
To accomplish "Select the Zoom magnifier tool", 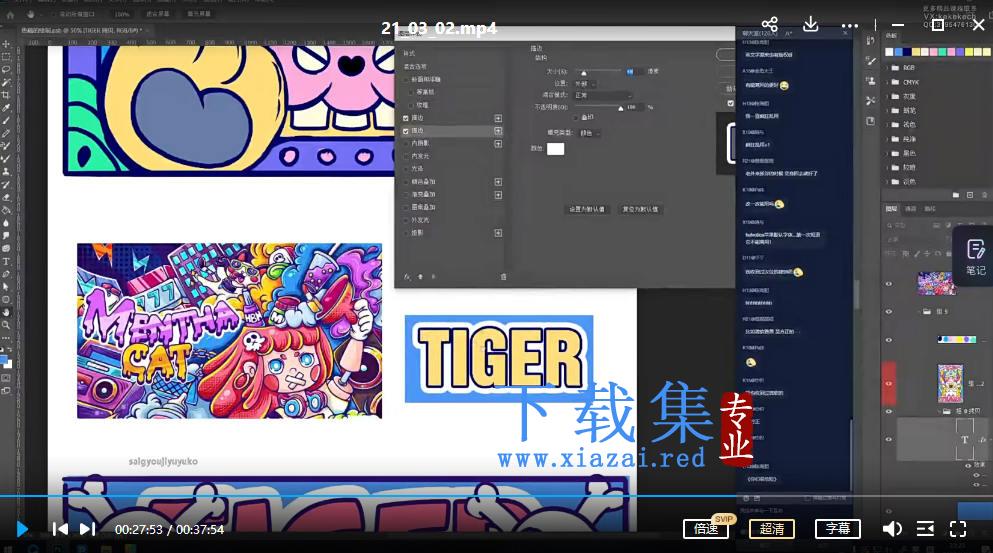I will pyautogui.click(x=6, y=325).
